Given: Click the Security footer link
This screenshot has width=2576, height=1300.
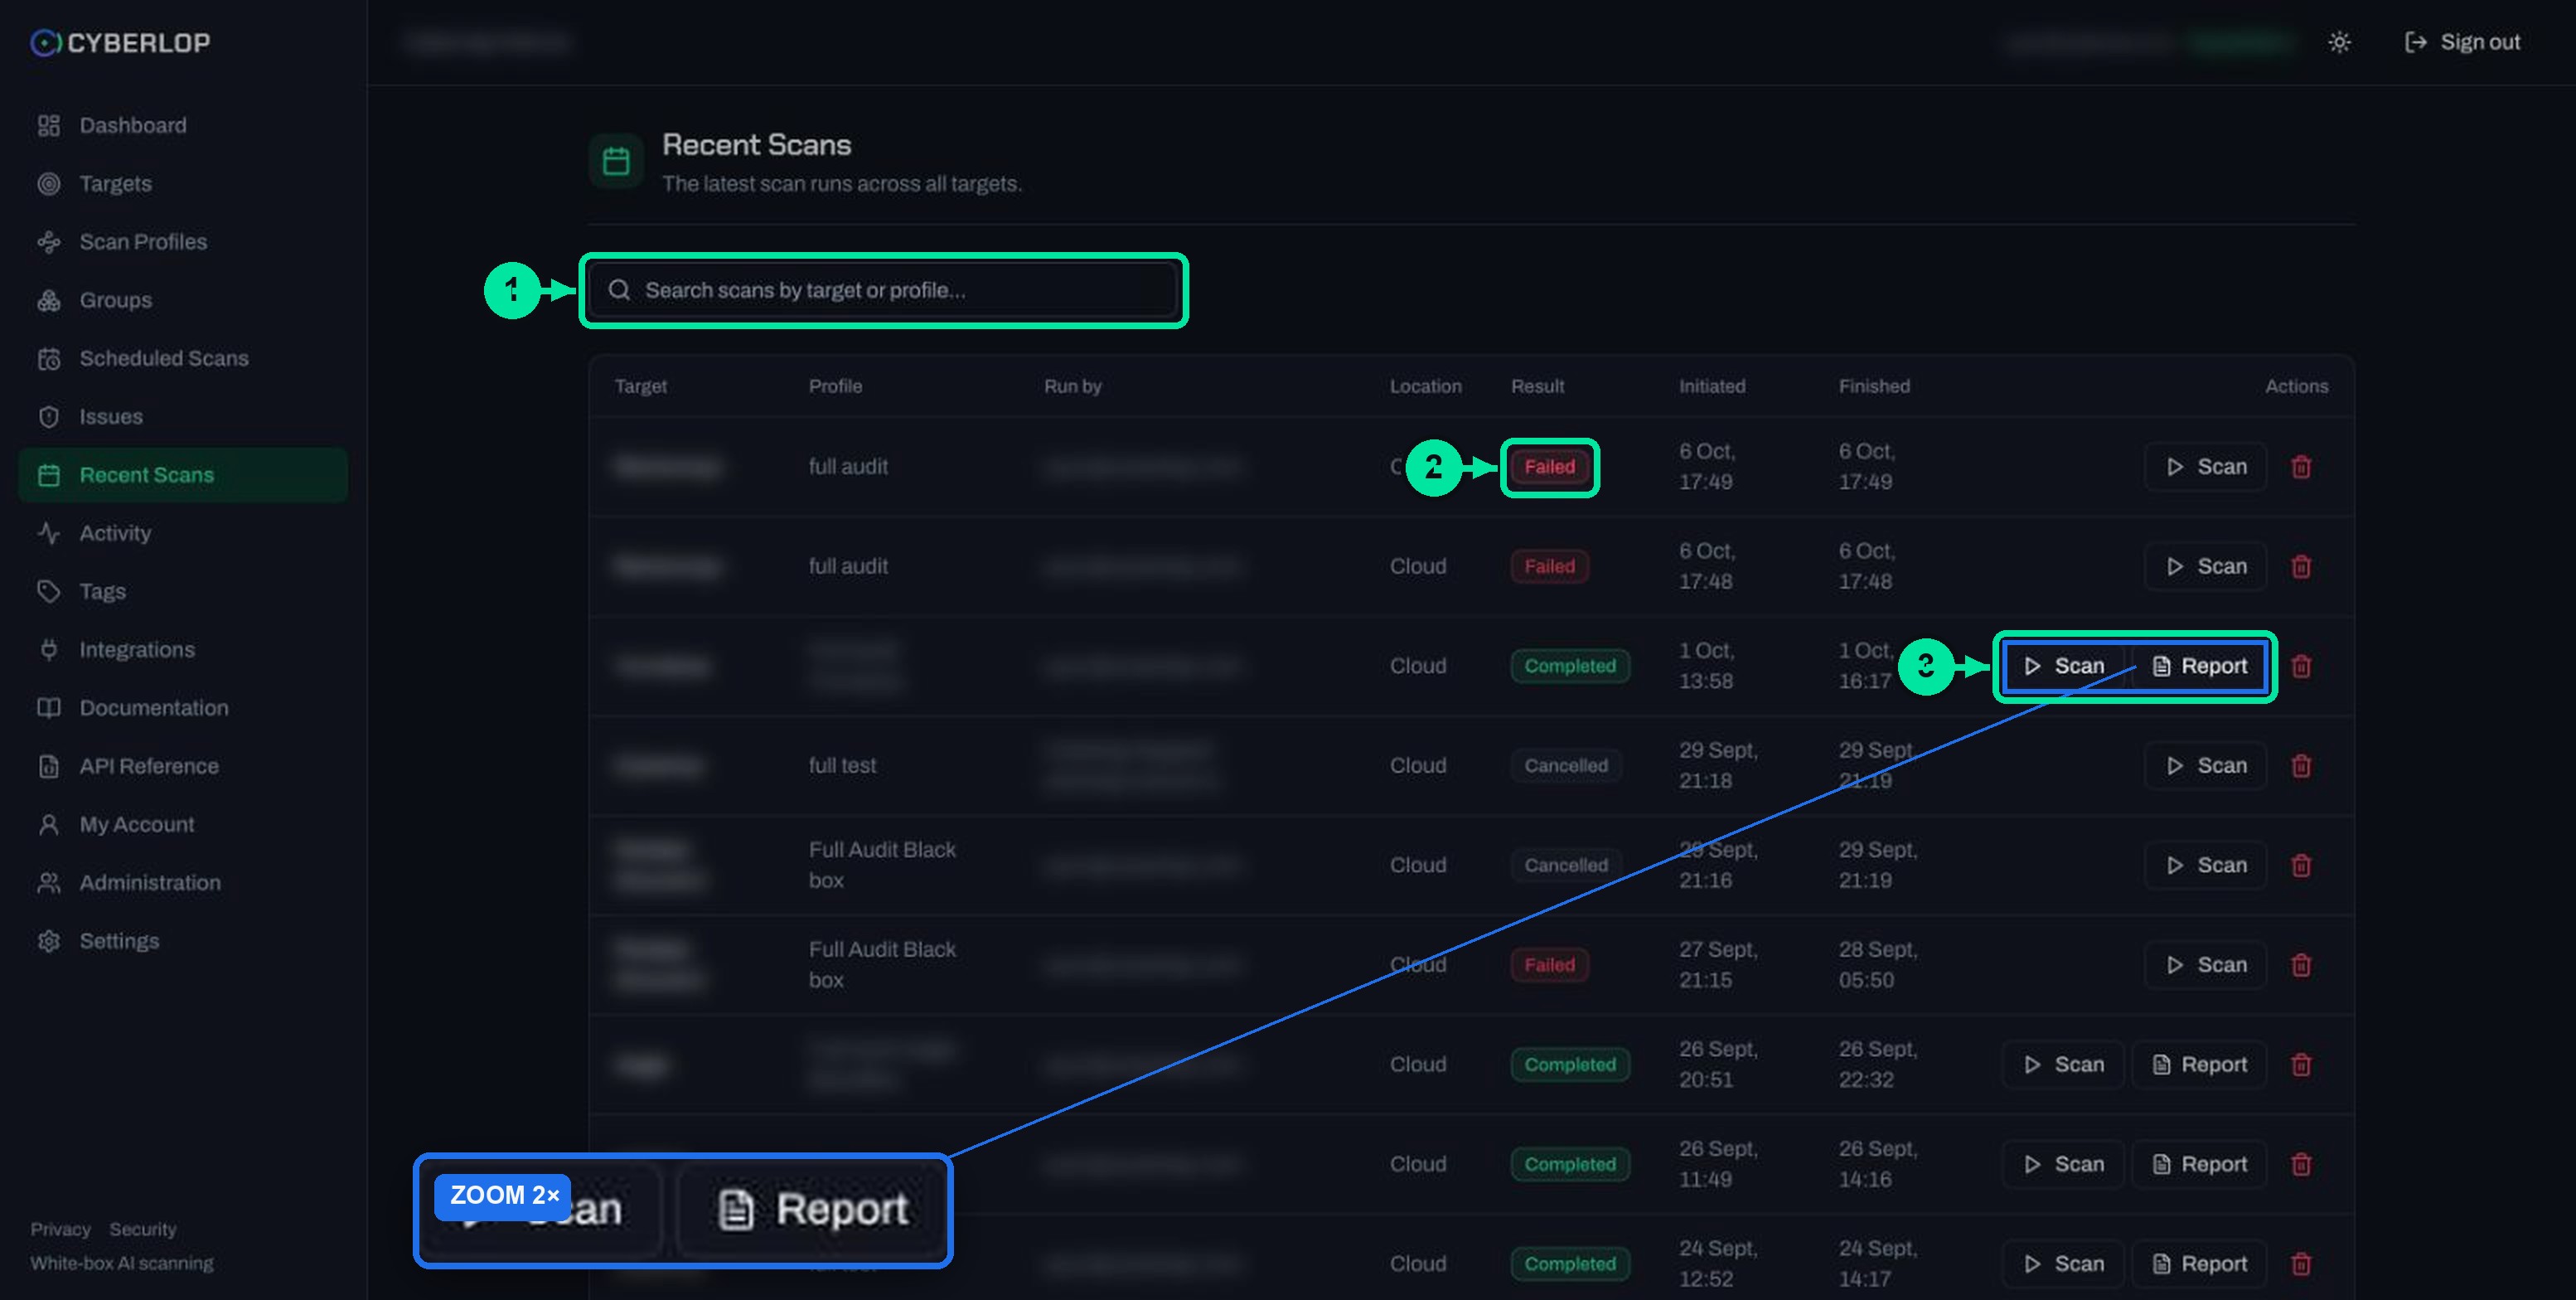Looking at the screenshot, I should (143, 1229).
